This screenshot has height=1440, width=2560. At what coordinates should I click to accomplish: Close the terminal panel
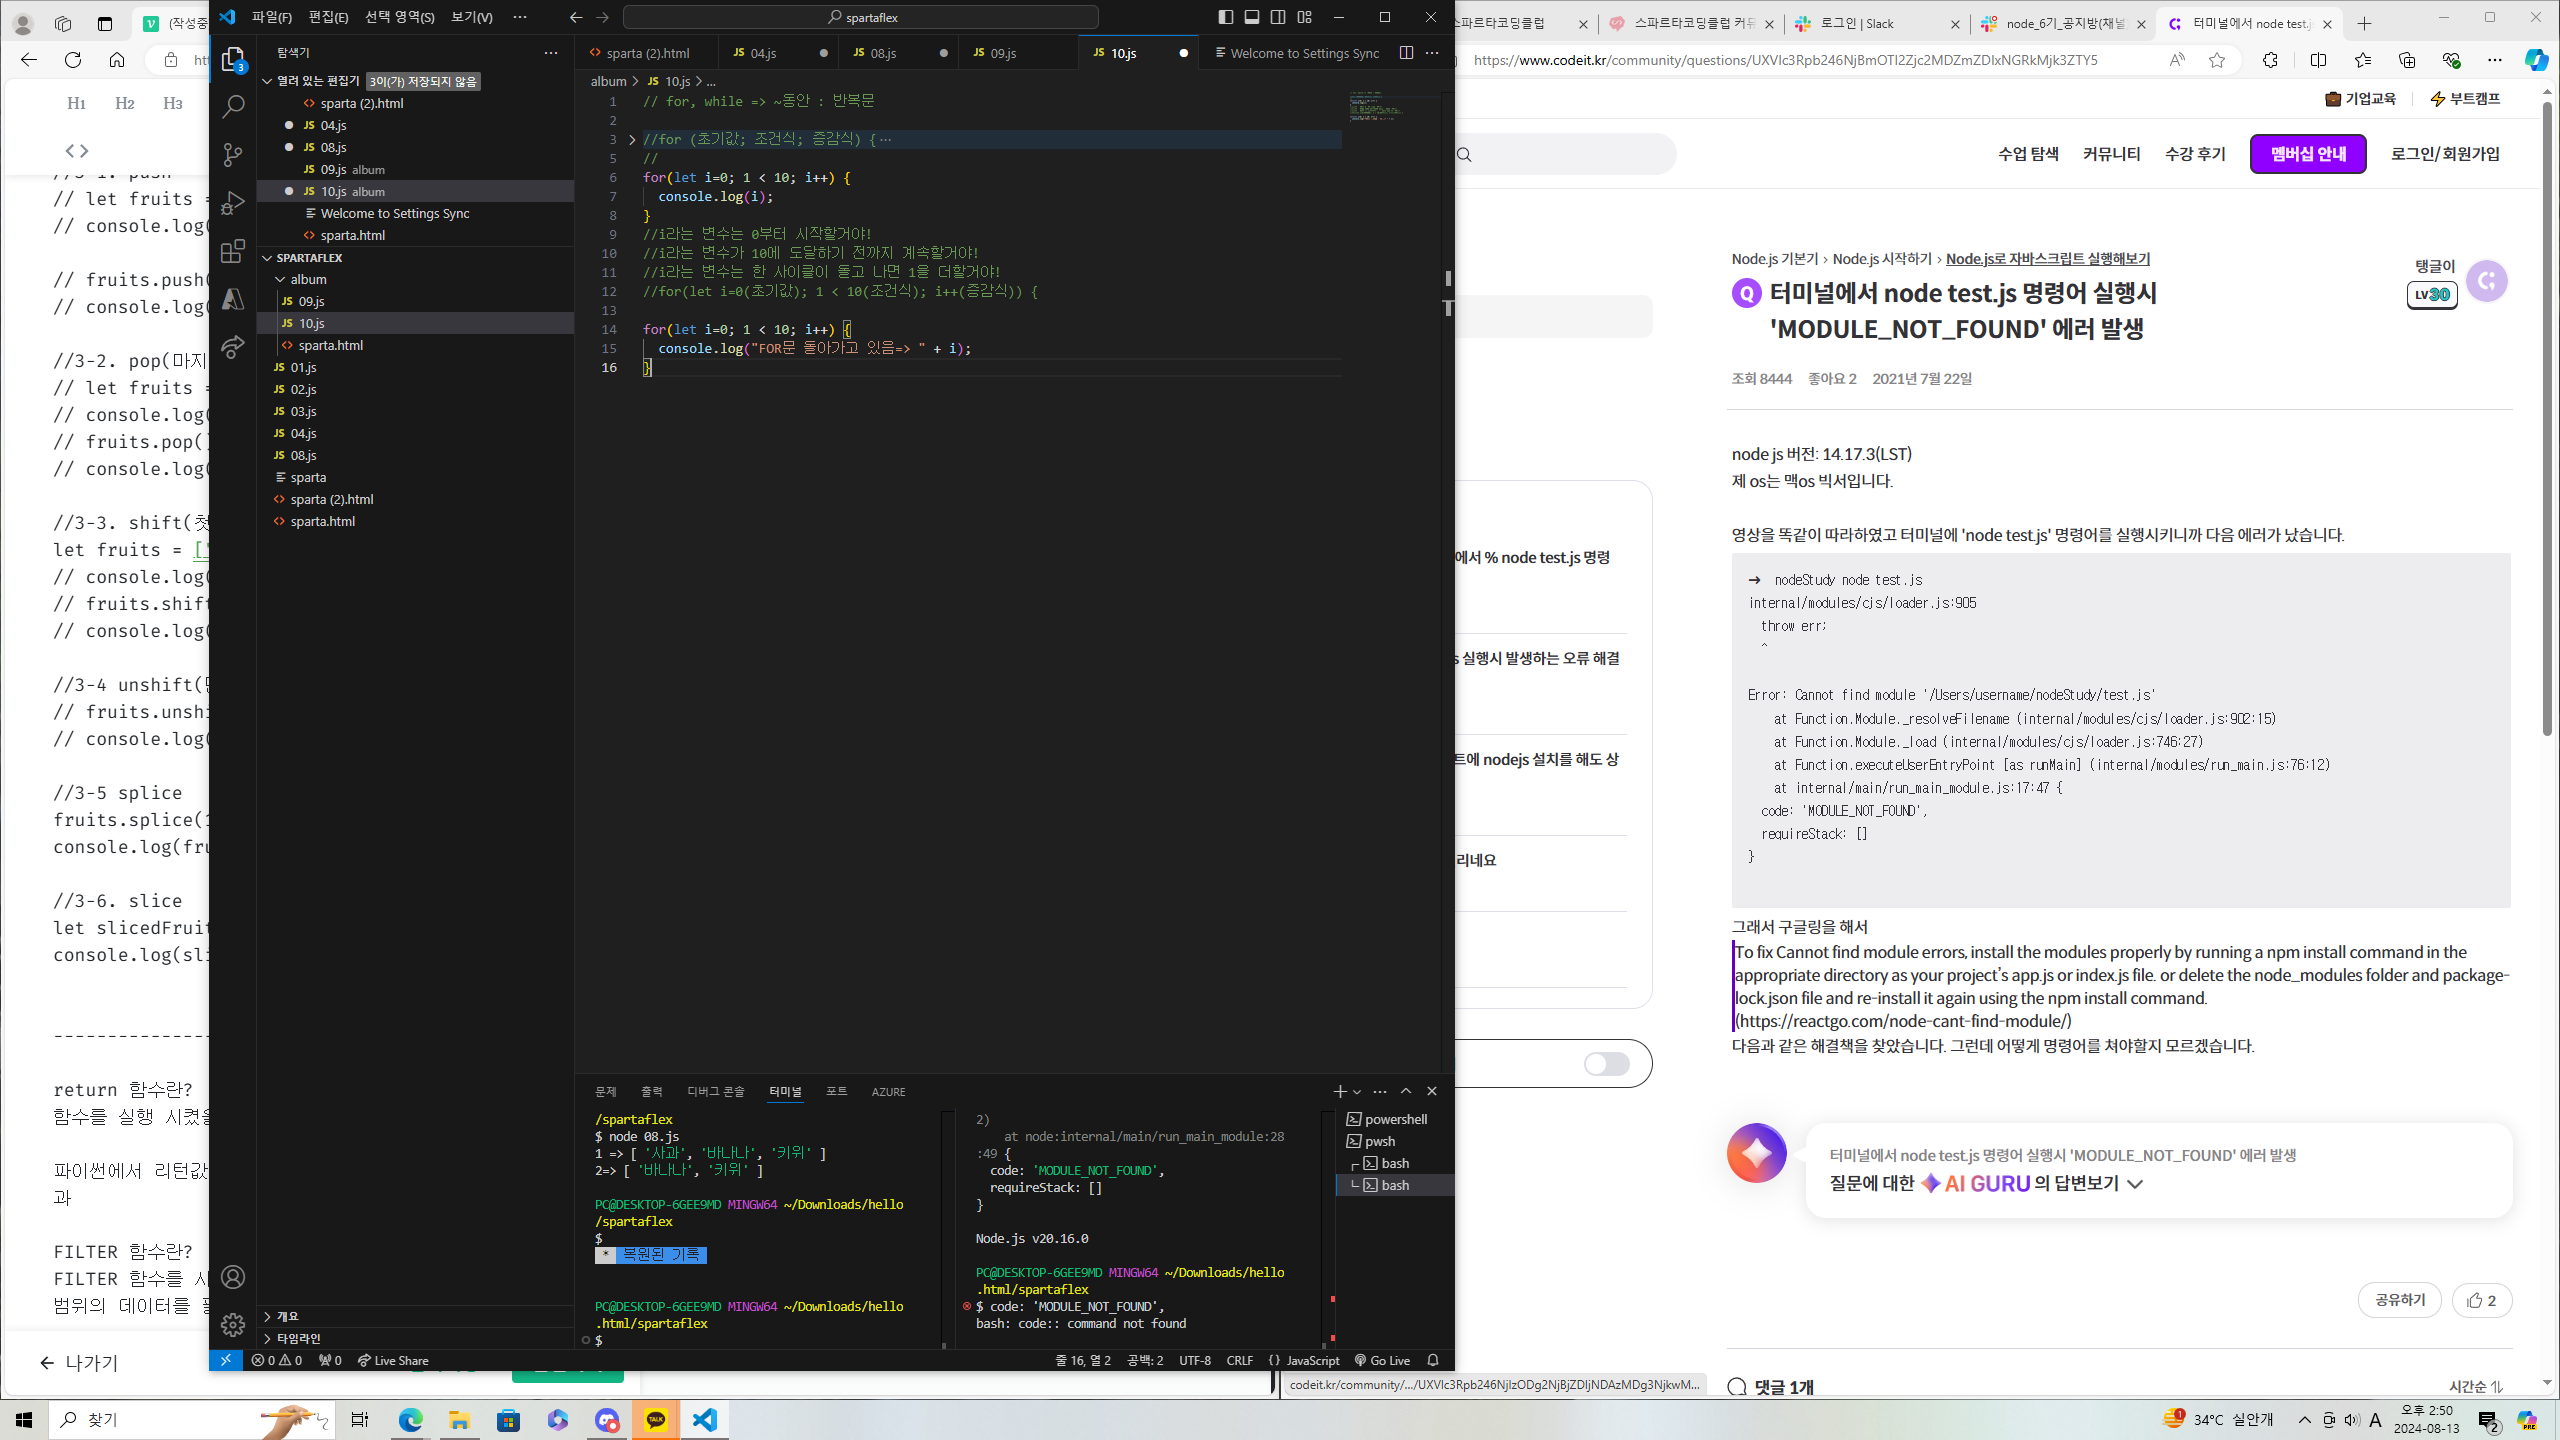[x=1432, y=1091]
